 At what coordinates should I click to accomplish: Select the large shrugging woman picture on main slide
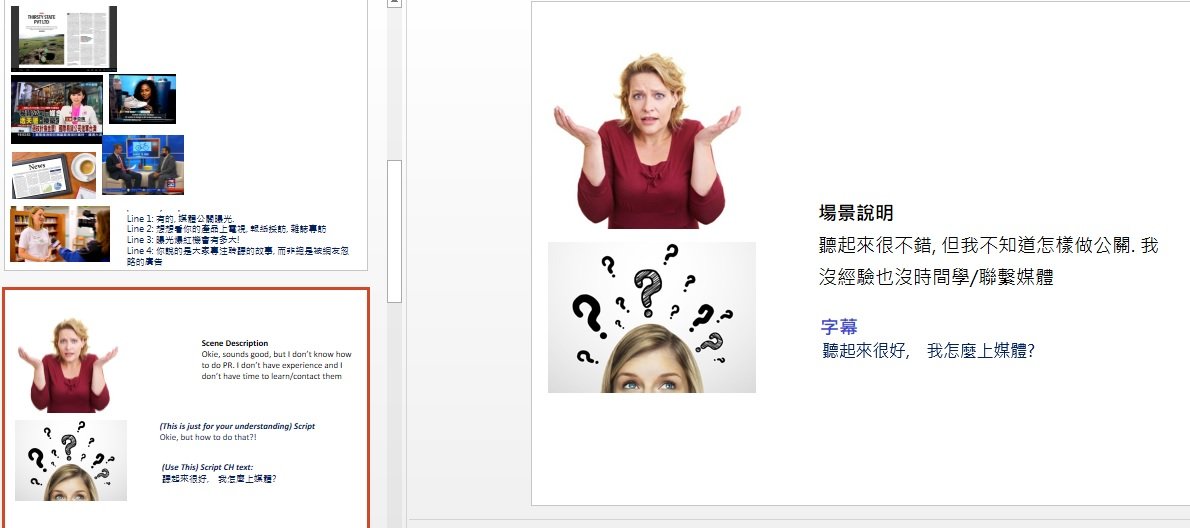tap(647, 141)
